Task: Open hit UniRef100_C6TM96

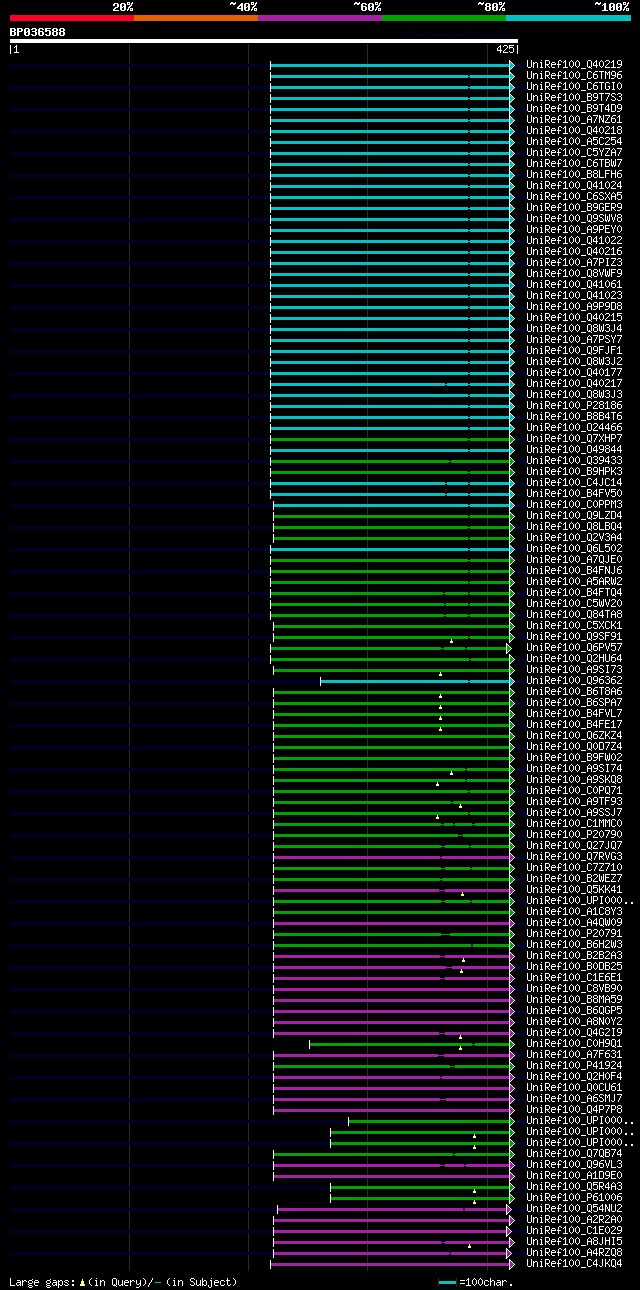Action: pyautogui.click(x=574, y=76)
